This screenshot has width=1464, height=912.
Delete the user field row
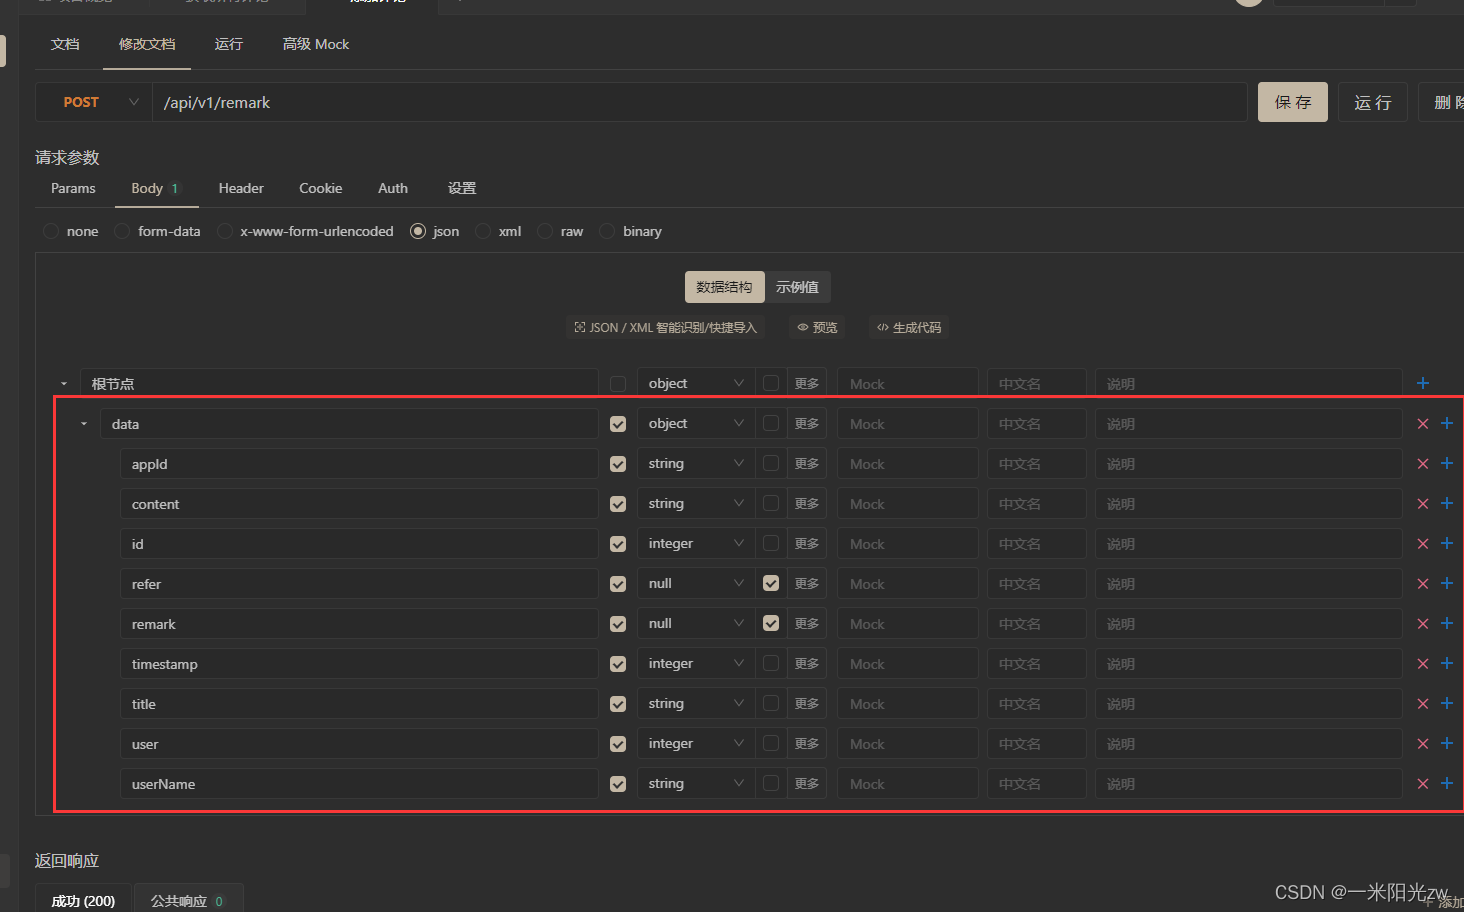1423,744
